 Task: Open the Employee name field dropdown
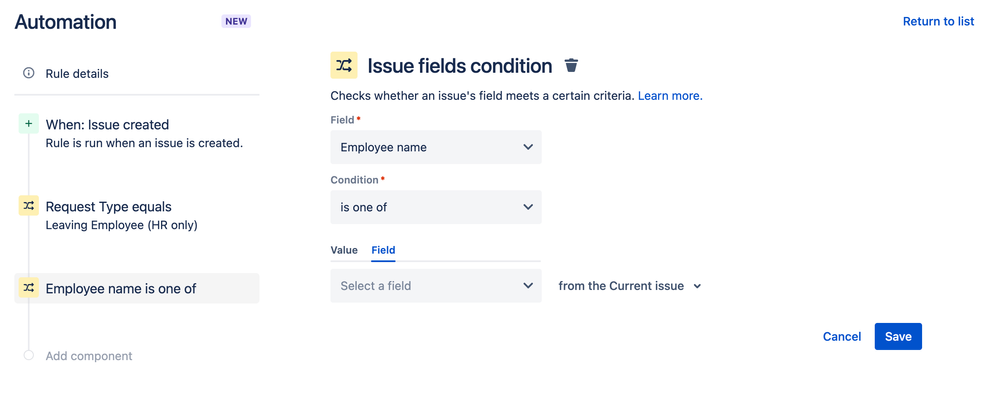tap(436, 147)
